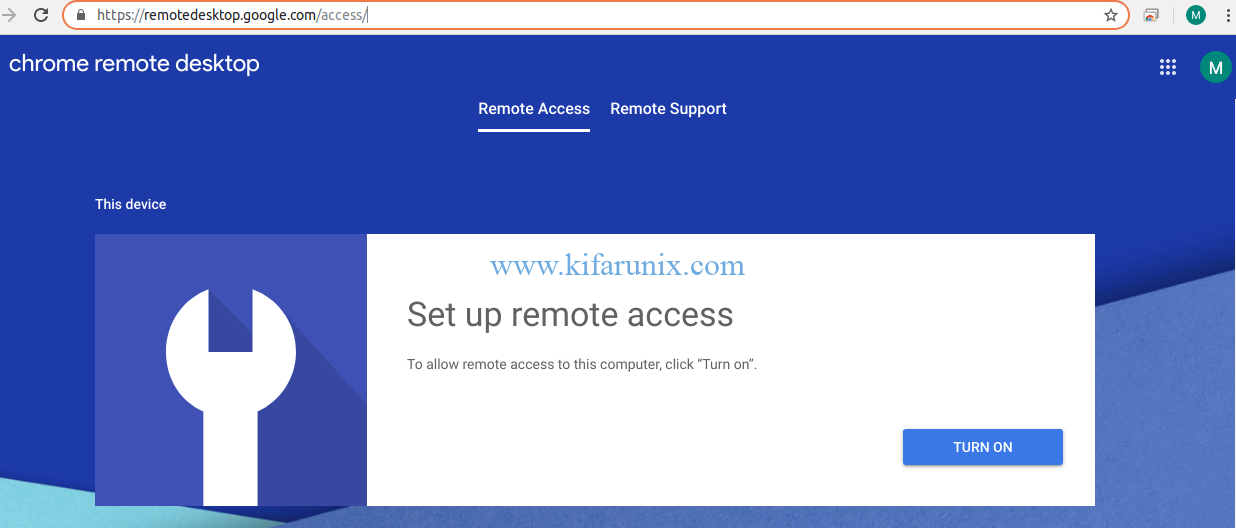Open the Google apps grid launcher
Image resolution: width=1236 pixels, height=528 pixels.
[1167, 67]
